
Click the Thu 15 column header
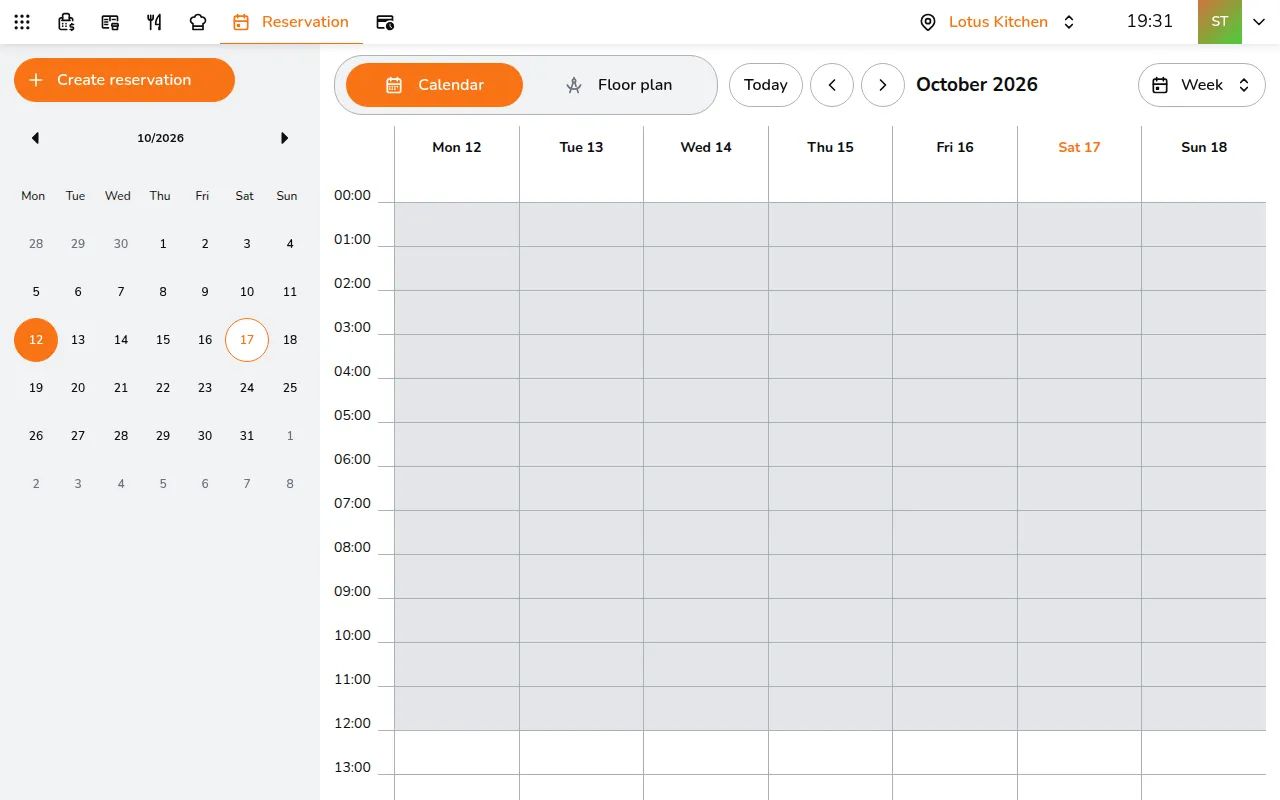830,147
